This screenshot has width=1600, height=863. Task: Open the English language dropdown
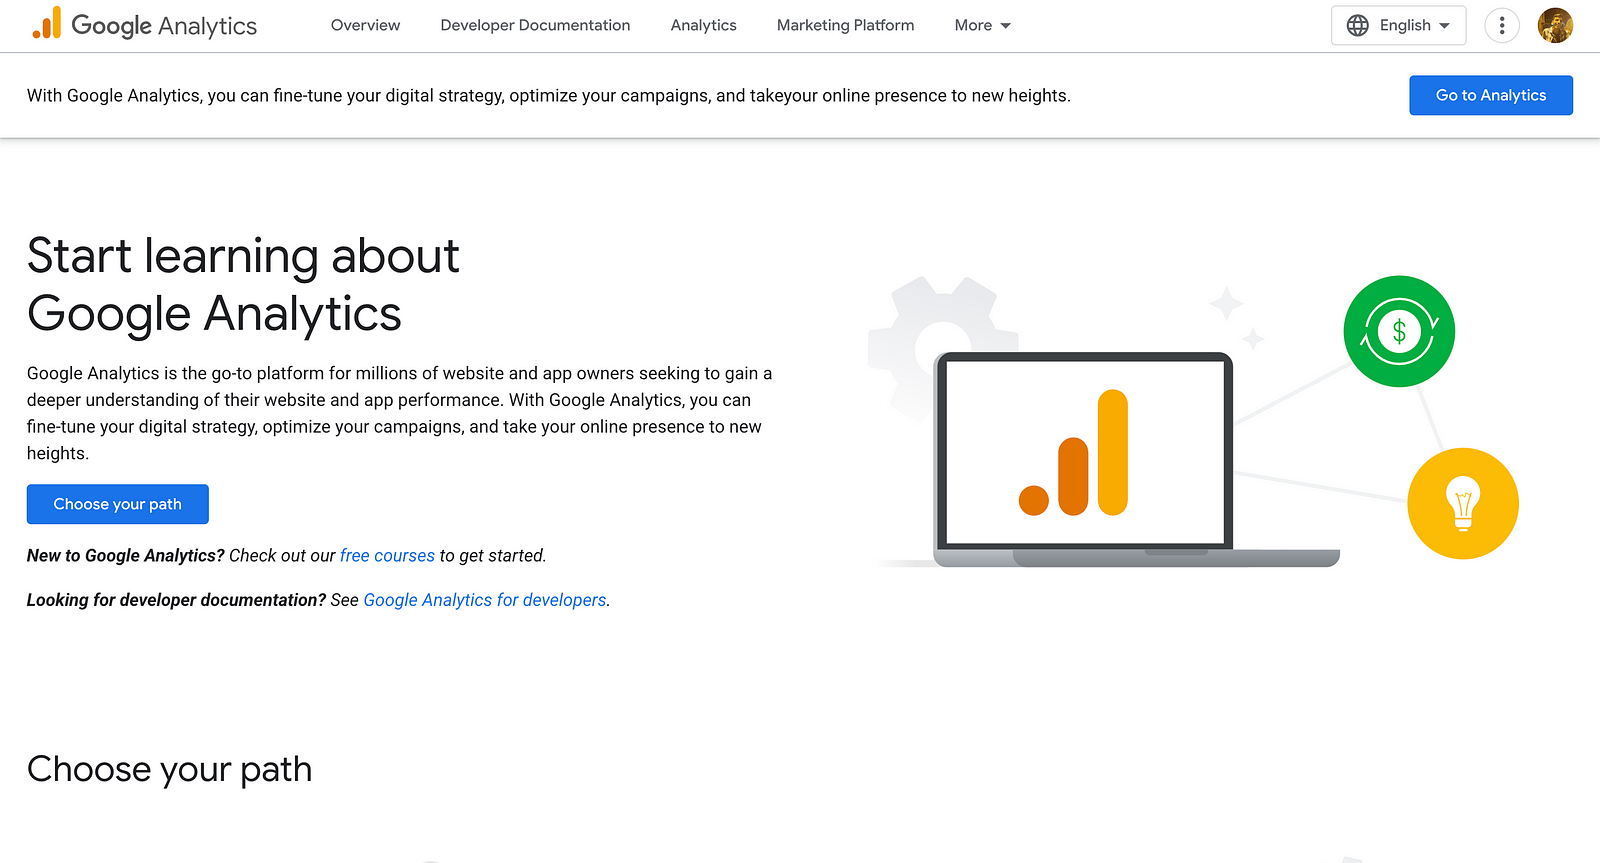point(1398,25)
